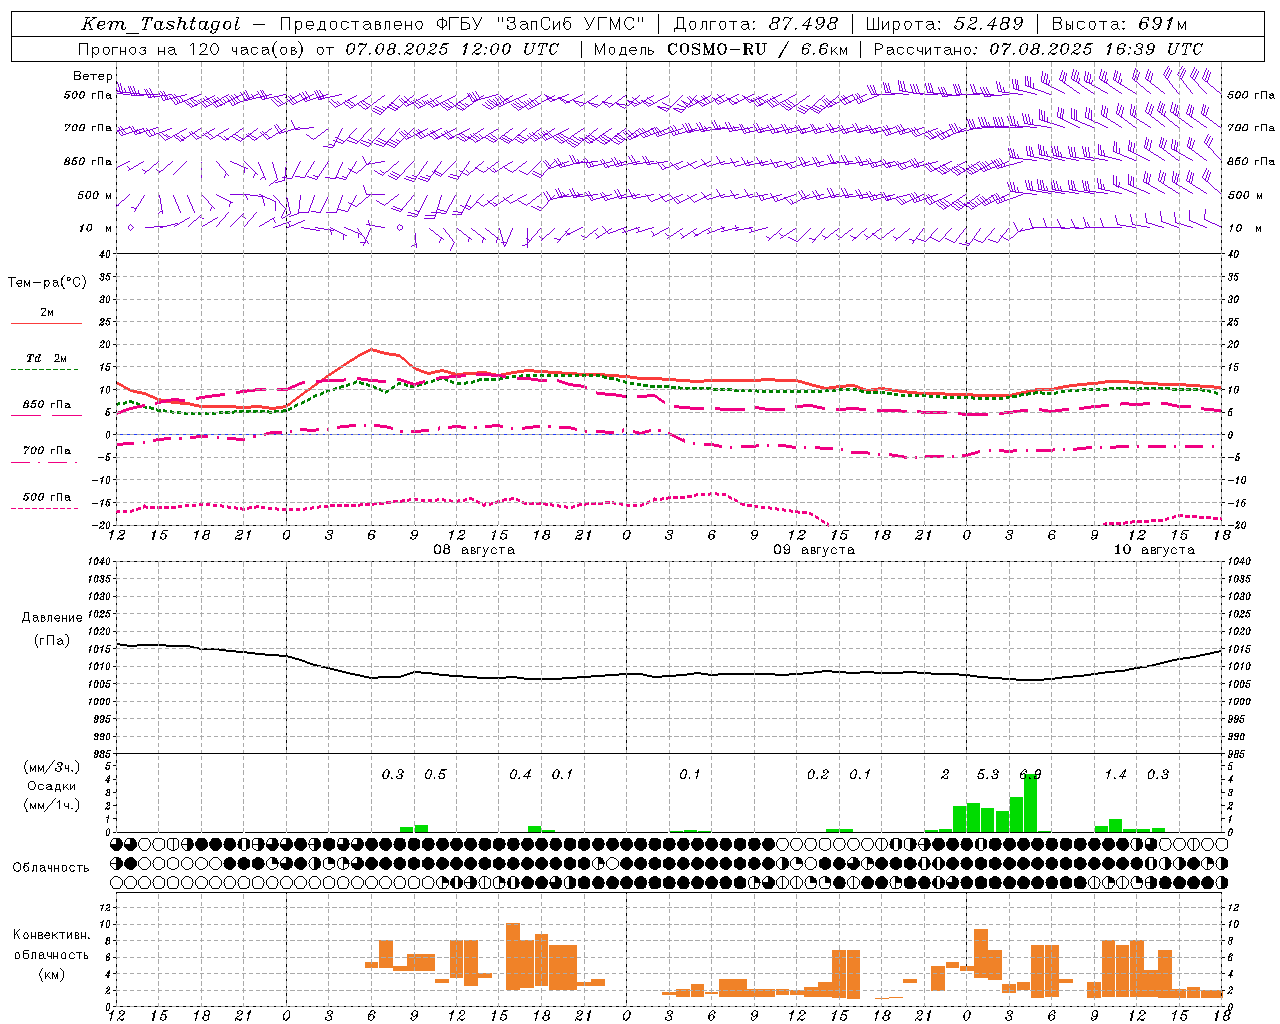Select the 08 августа date label
The image size is (1280, 1024).
(x=474, y=550)
